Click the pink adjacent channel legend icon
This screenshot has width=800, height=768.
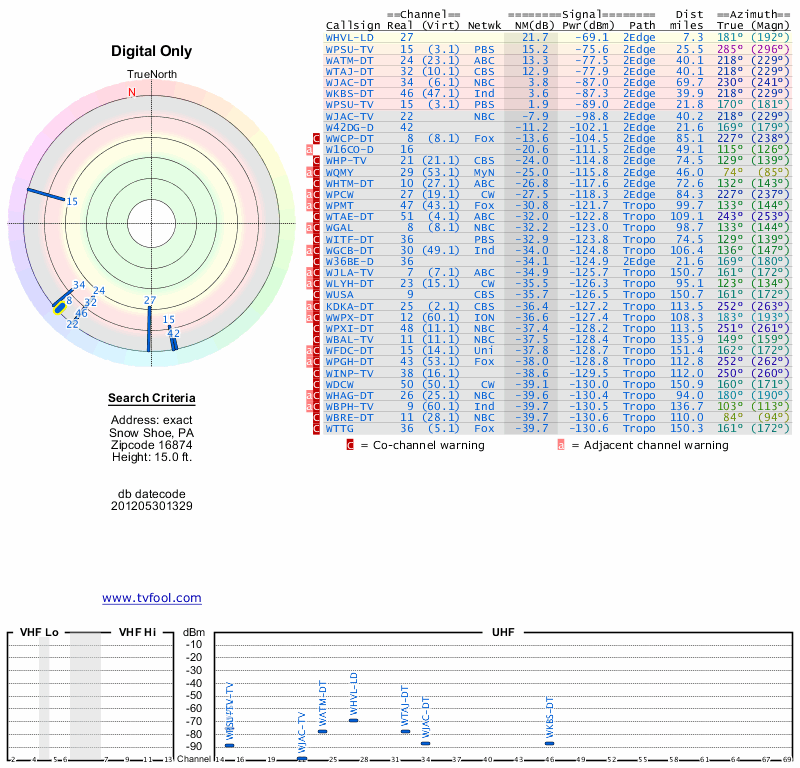[x=561, y=445]
